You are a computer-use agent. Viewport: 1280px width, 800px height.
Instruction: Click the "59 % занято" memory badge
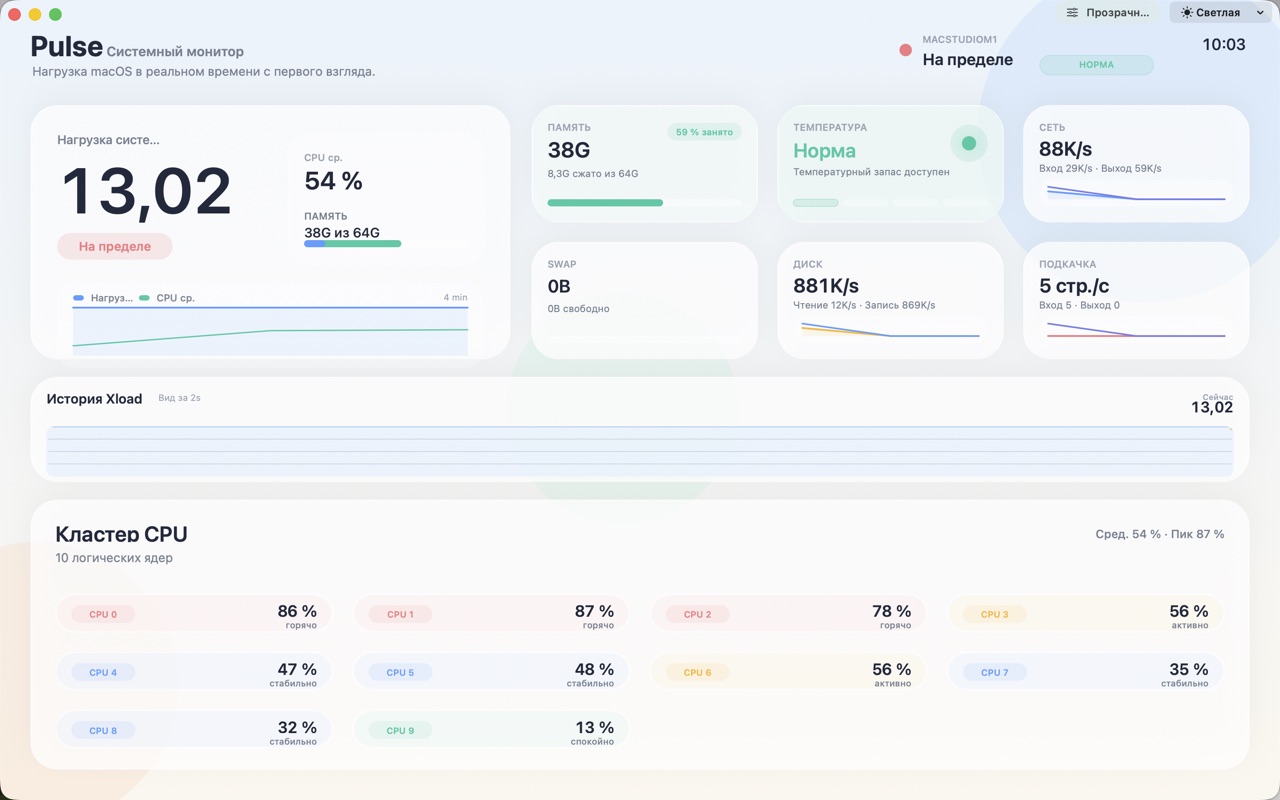point(704,132)
